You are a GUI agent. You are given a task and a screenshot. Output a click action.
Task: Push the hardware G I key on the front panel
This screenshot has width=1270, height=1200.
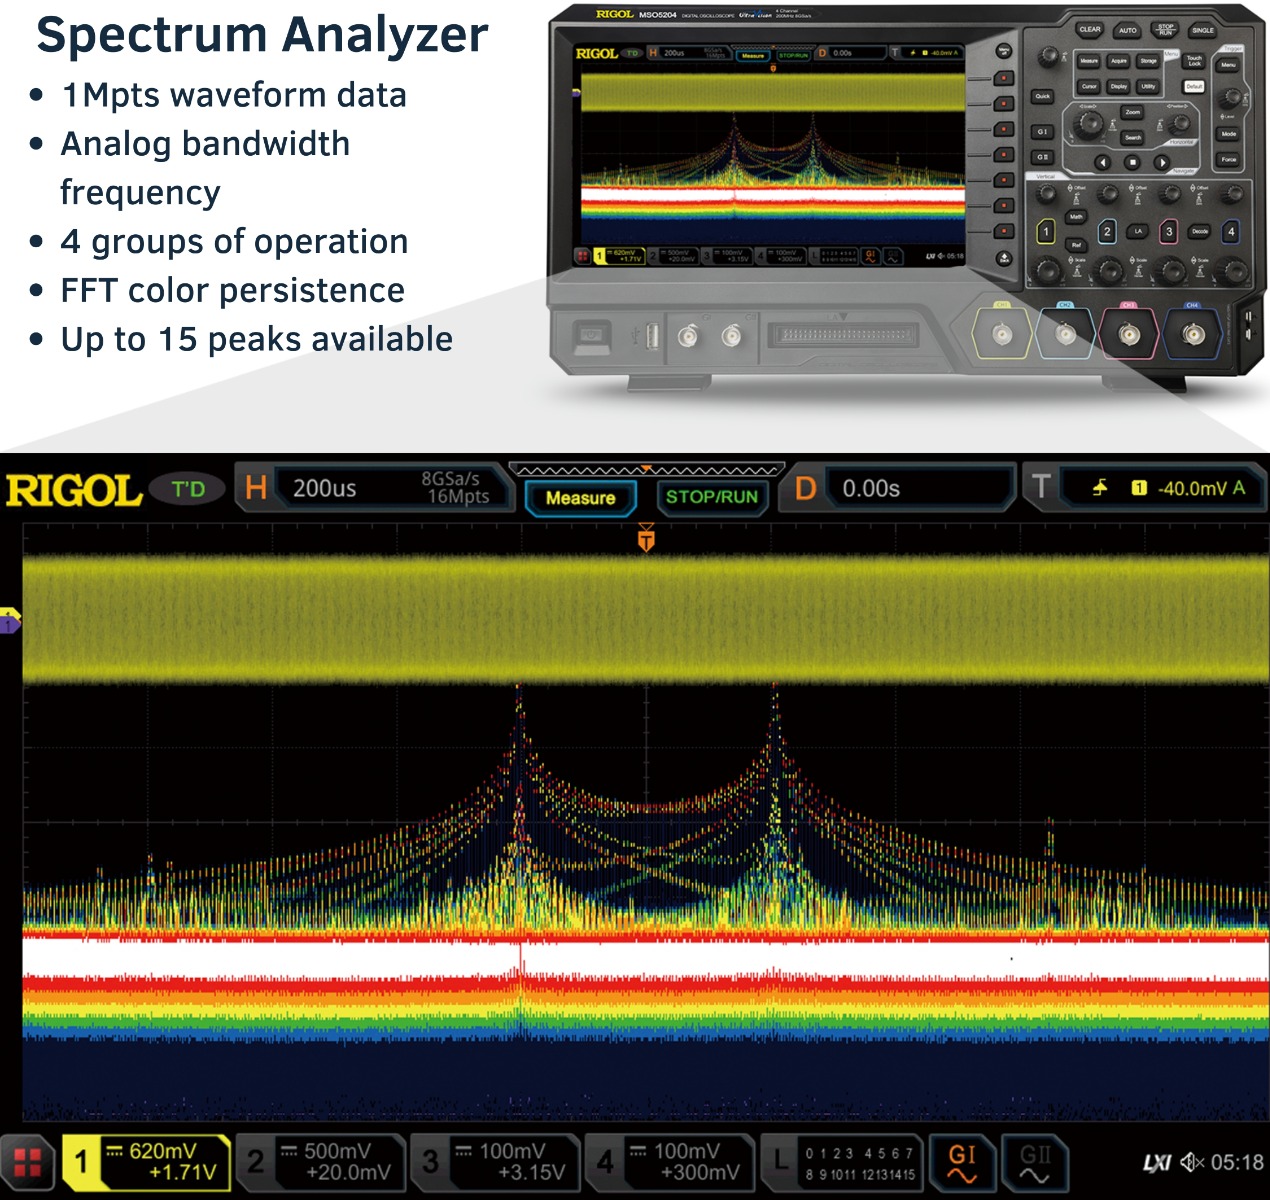tap(1043, 131)
